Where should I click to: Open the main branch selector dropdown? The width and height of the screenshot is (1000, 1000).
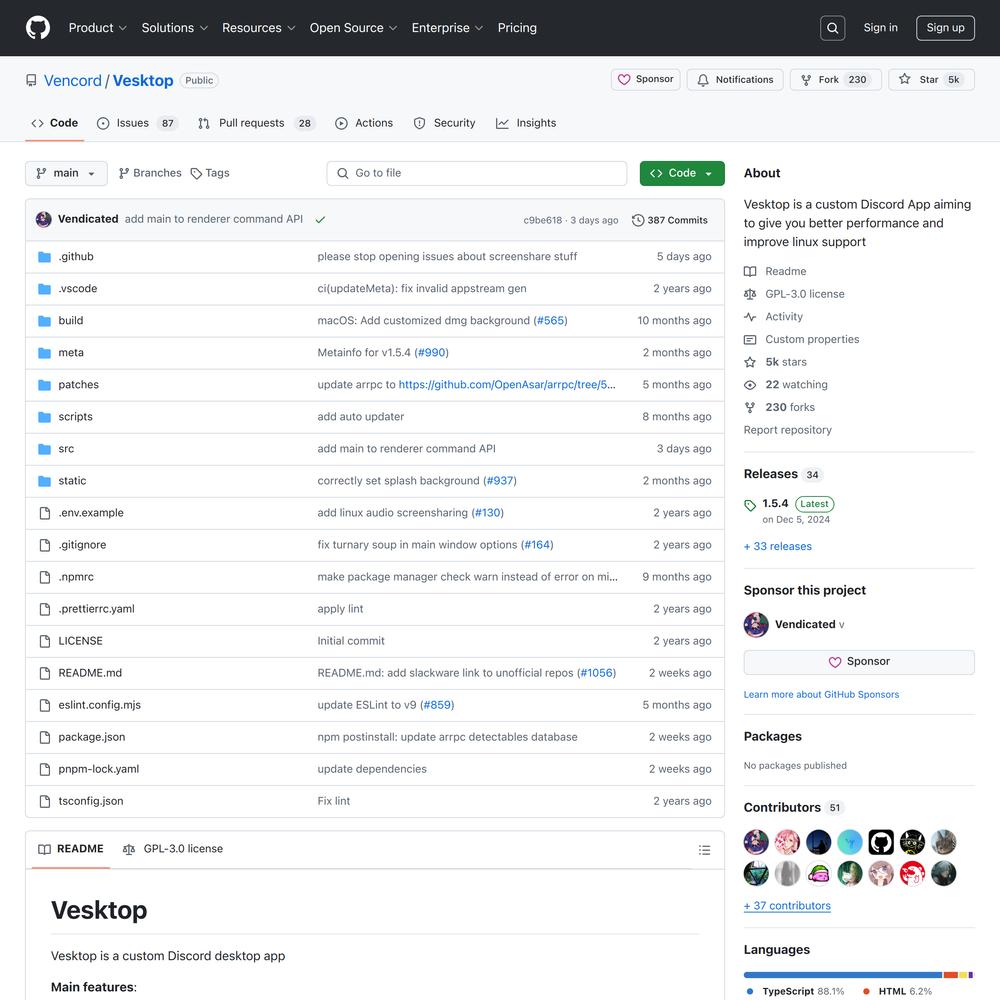tap(66, 173)
